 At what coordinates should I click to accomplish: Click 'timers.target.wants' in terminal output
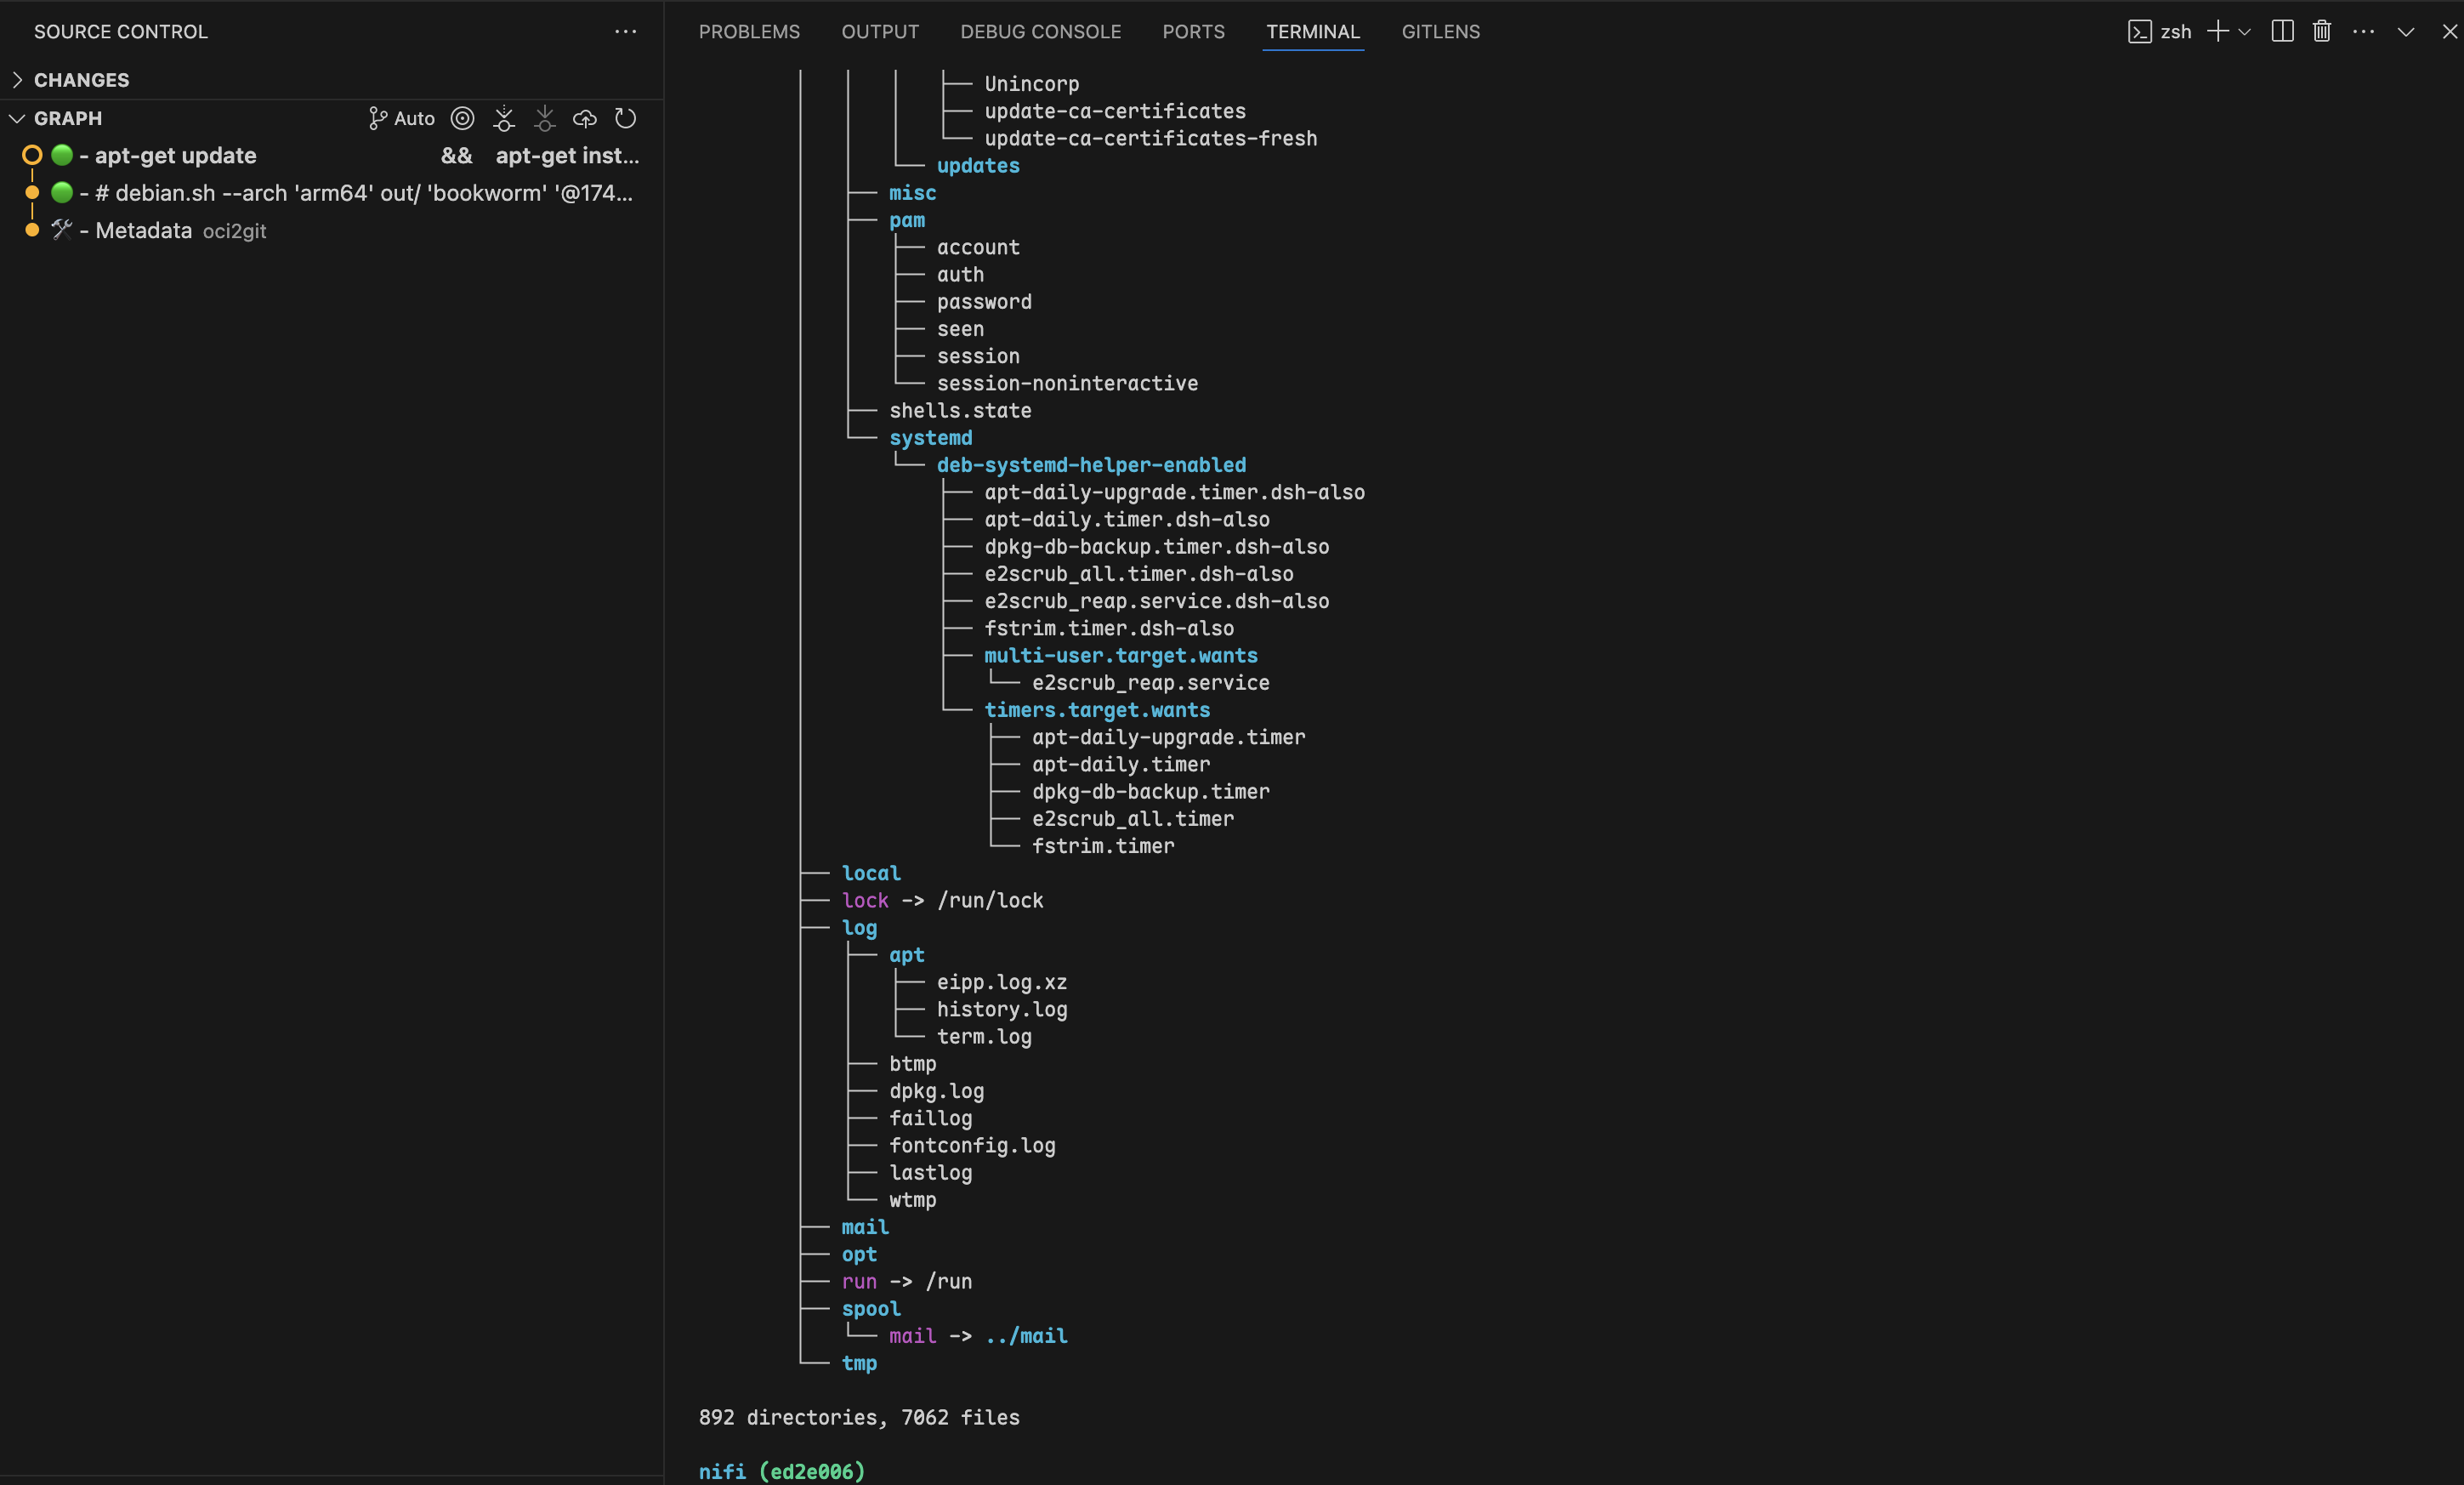pyautogui.click(x=1097, y=710)
